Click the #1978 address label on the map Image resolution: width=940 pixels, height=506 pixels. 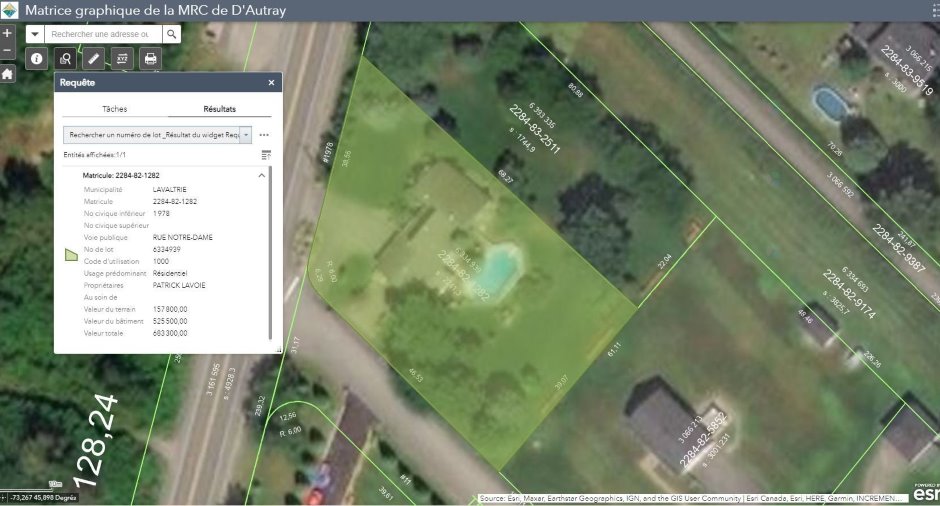coord(327,152)
